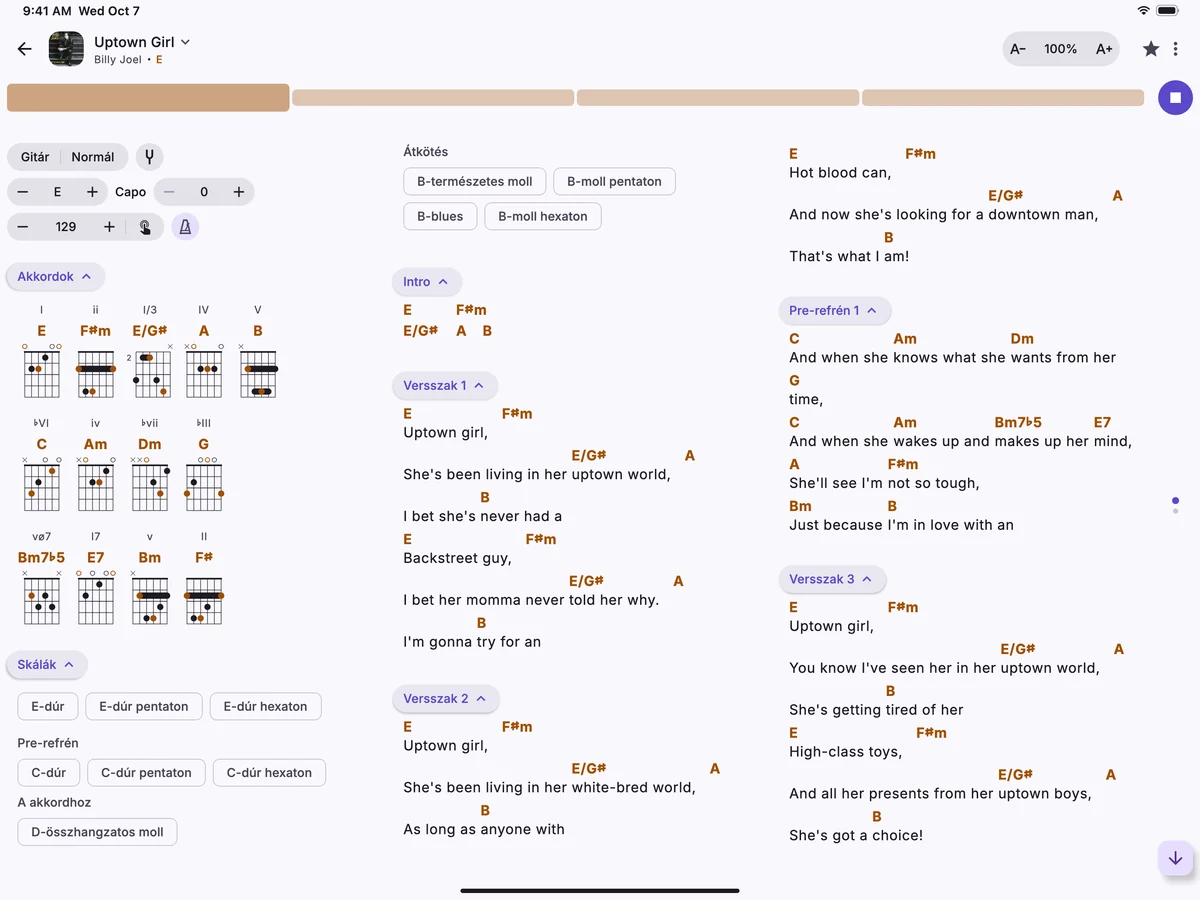Open the Uptown Girl title dropdown

coord(142,42)
